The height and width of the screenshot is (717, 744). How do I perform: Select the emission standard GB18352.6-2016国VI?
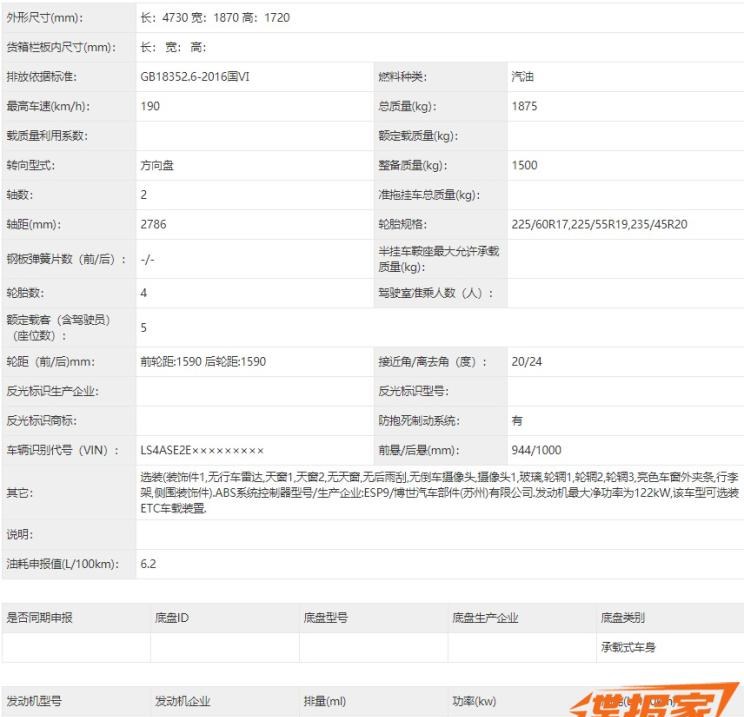tap(195, 77)
